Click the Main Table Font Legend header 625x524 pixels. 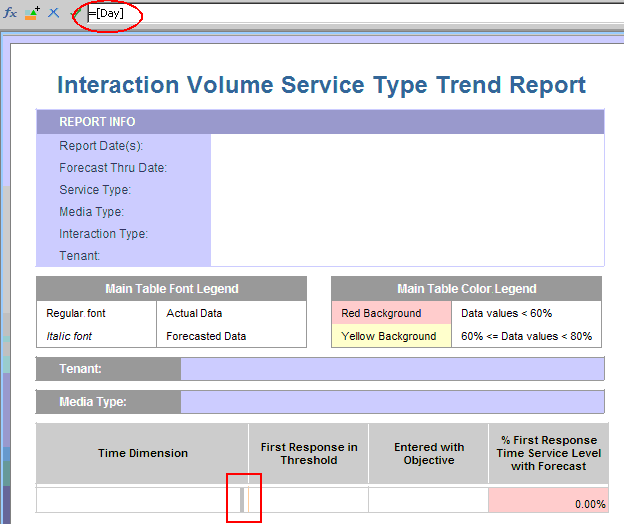coord(171,288)
